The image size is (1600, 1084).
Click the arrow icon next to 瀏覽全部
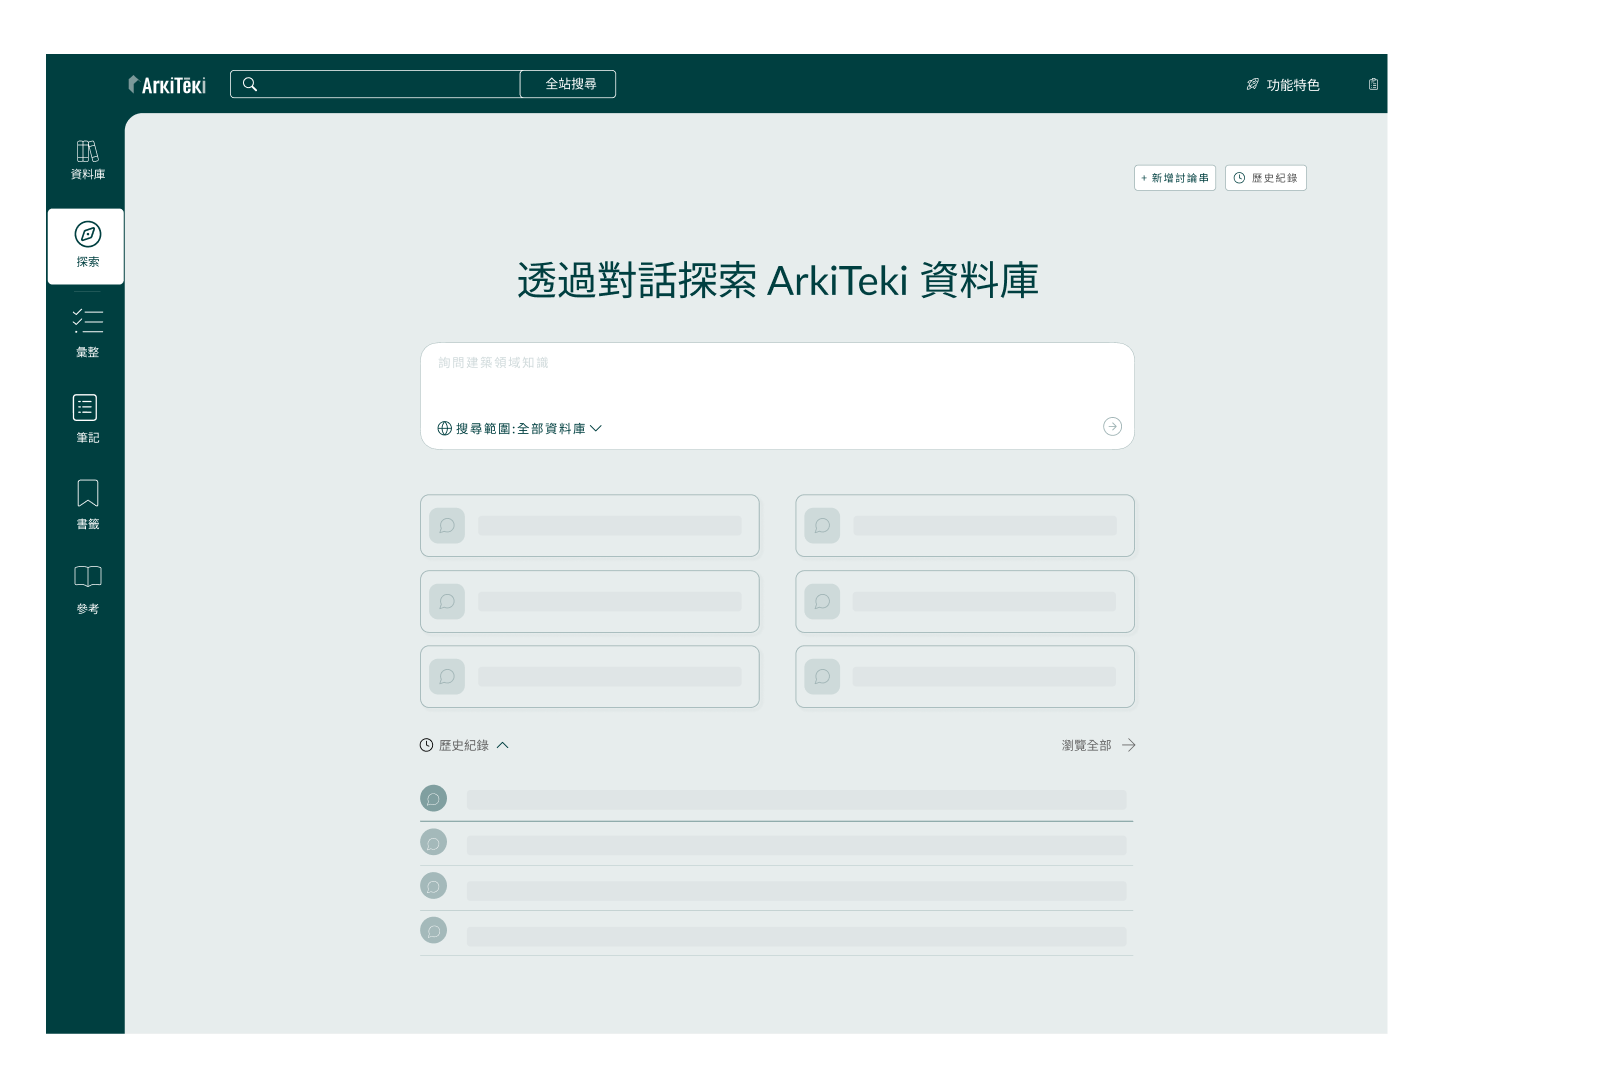pos(1129,745)
